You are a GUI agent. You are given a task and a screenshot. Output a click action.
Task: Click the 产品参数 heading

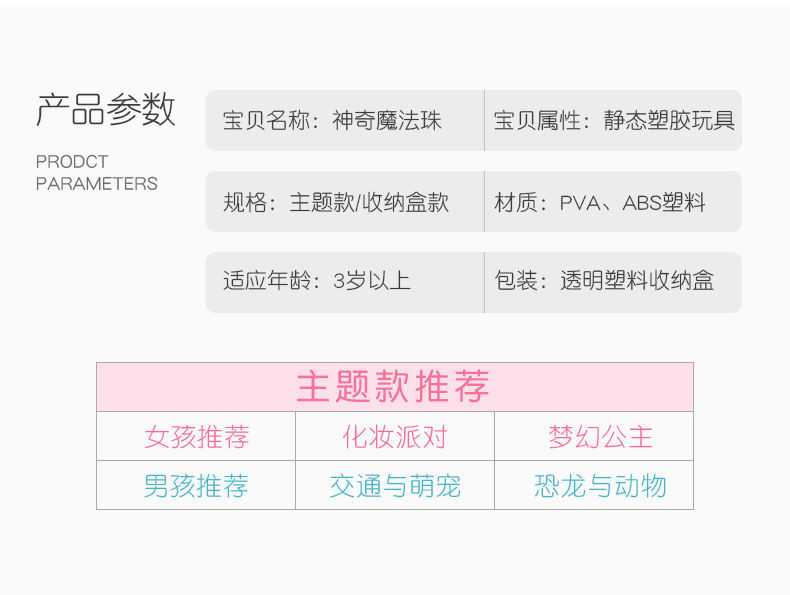(106, 110)
